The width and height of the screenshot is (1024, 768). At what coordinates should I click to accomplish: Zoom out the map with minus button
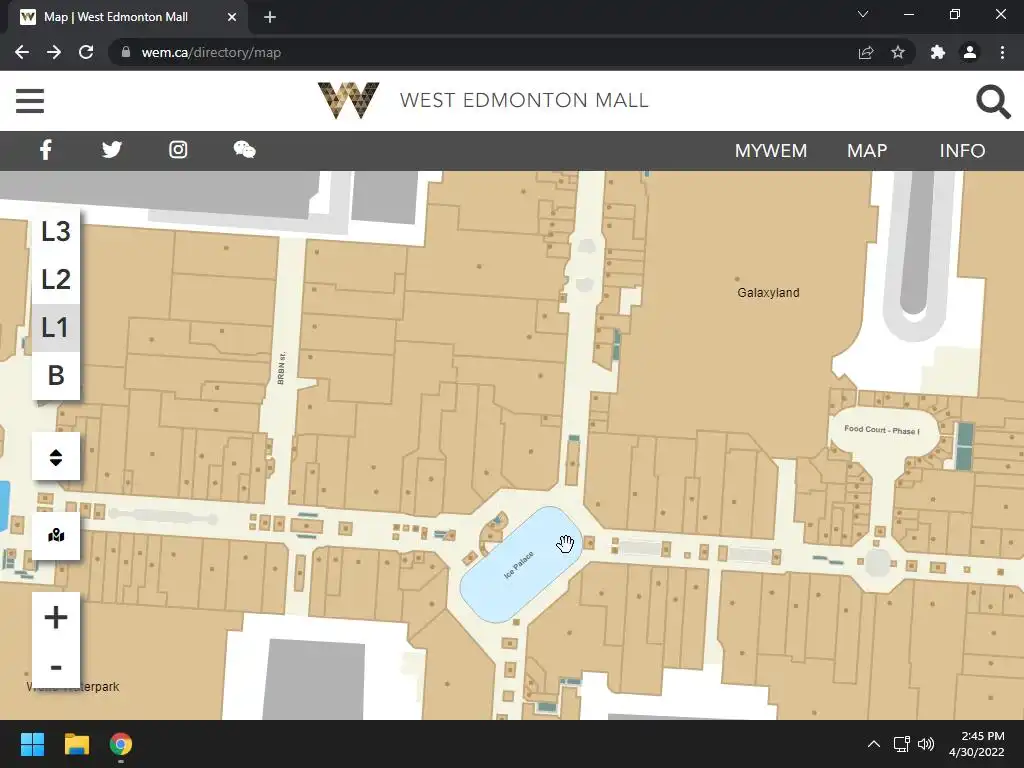56,667
